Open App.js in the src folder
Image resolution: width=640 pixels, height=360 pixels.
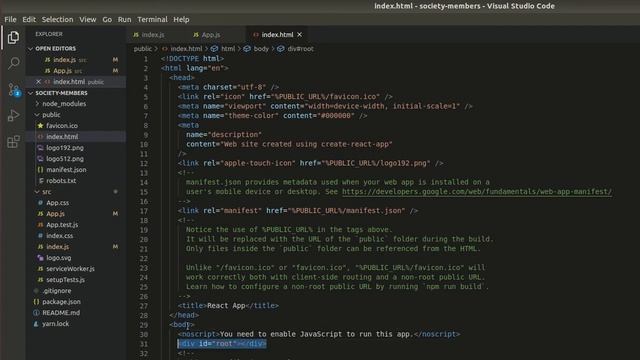click(55, 214)
